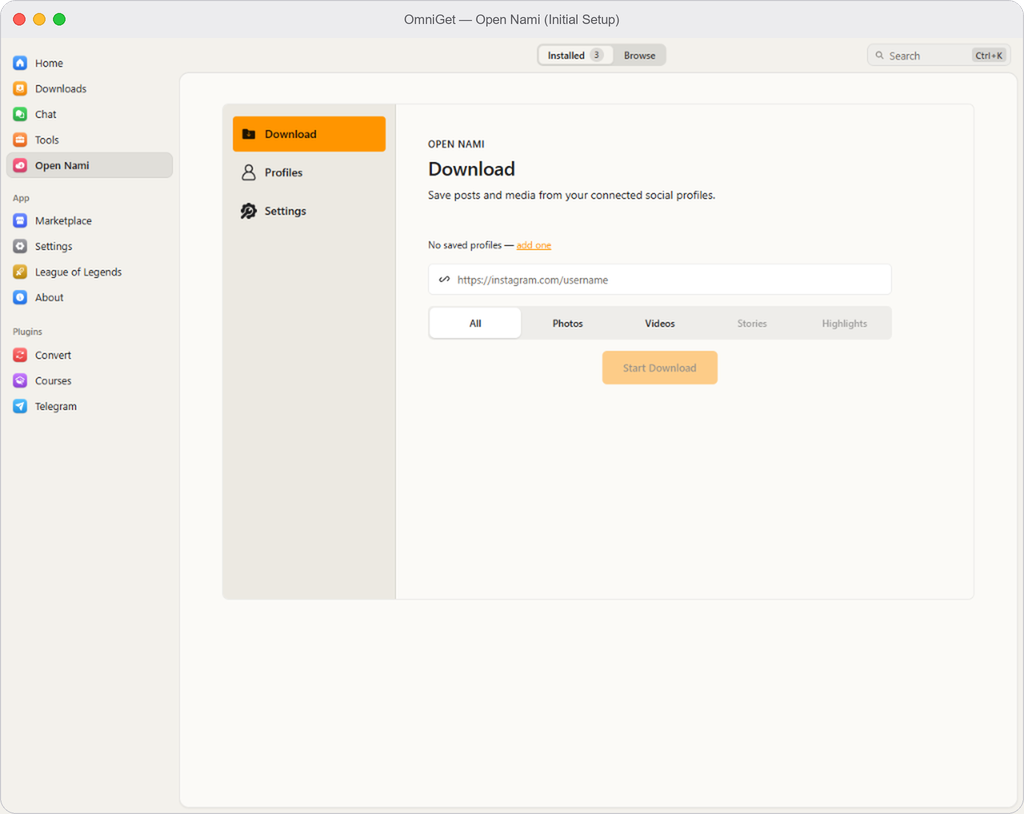Screen dimensions: 1024x814
Task: Open the Profiles section label
Action: [283, 172]
